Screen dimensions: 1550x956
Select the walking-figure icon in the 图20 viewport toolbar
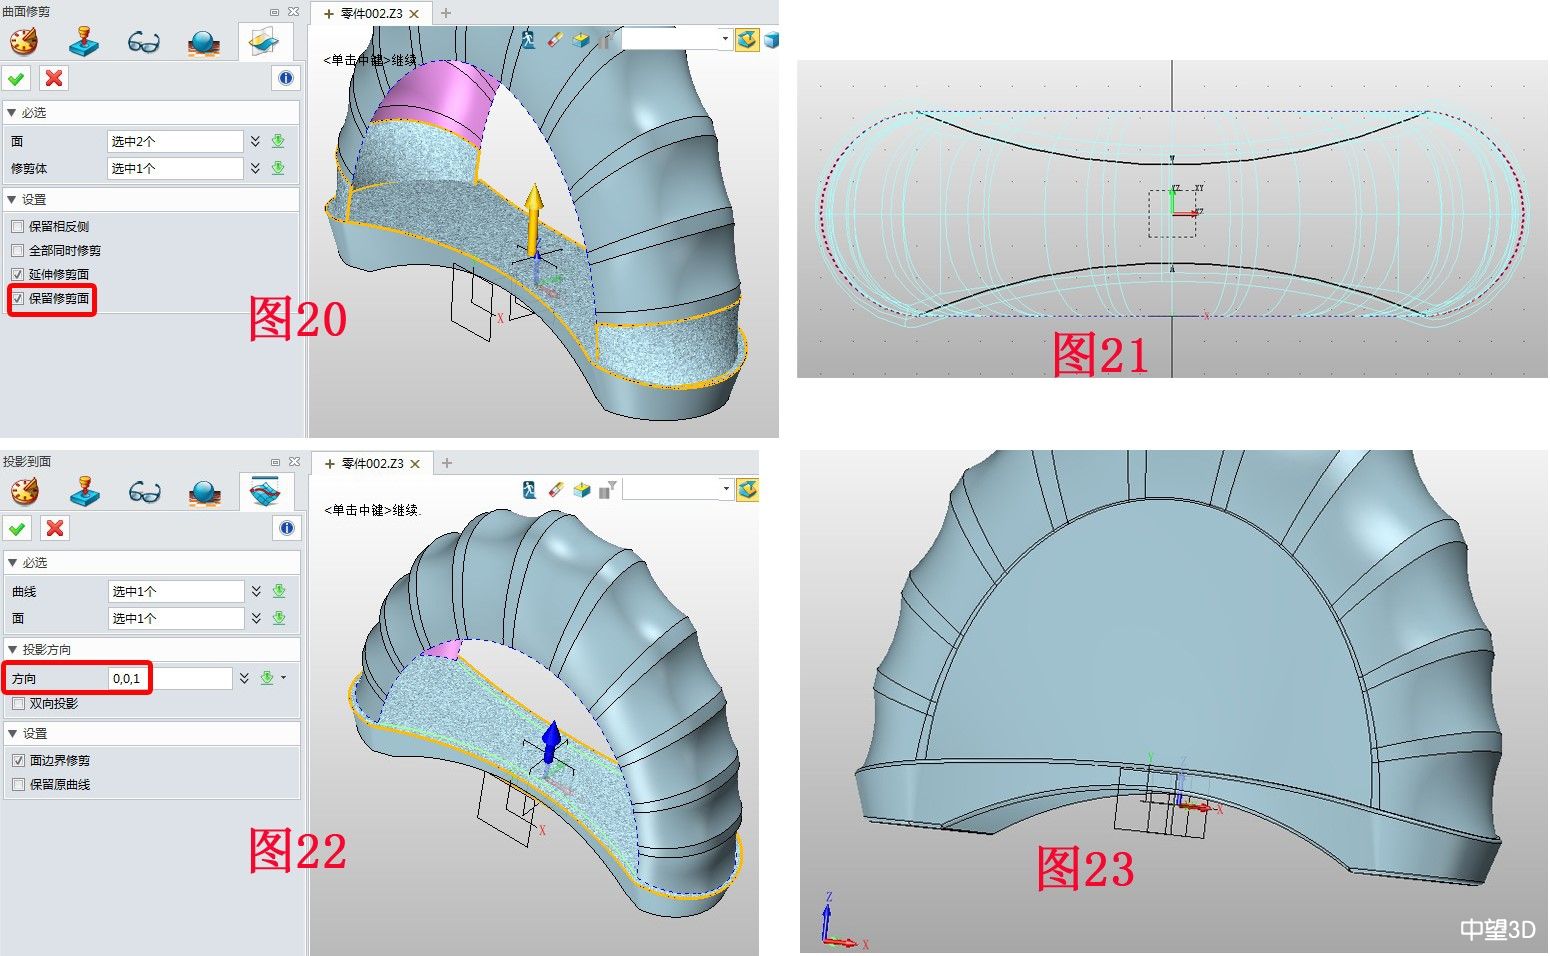tap(527, 37)
